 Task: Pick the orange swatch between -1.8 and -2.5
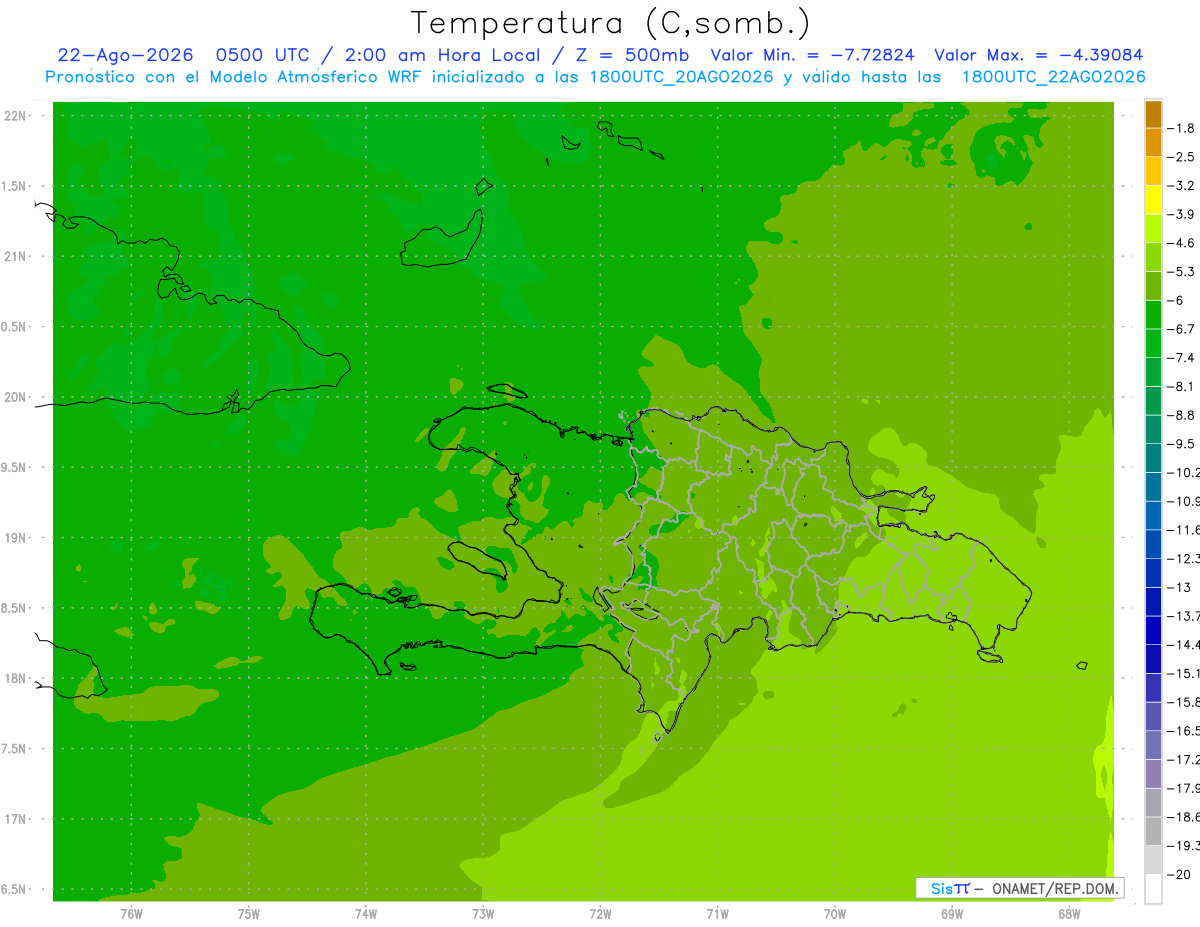[1153, 143]
